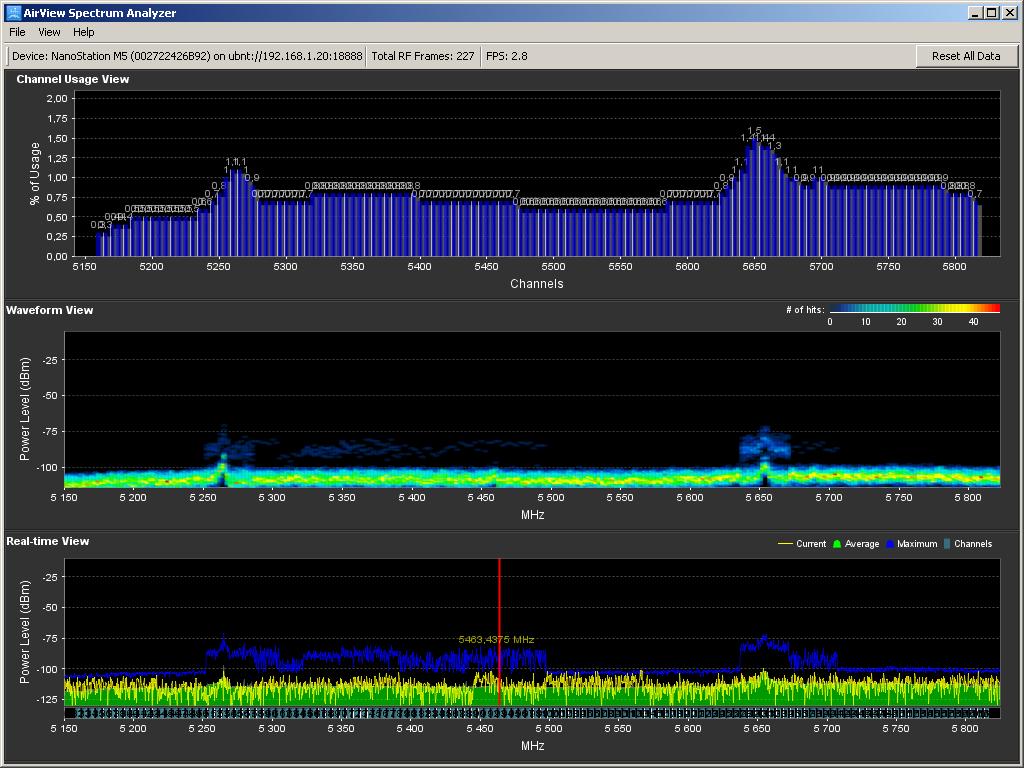
Task: Click the red frequency marker line in Real-time View
Action: tap(499, 600)
